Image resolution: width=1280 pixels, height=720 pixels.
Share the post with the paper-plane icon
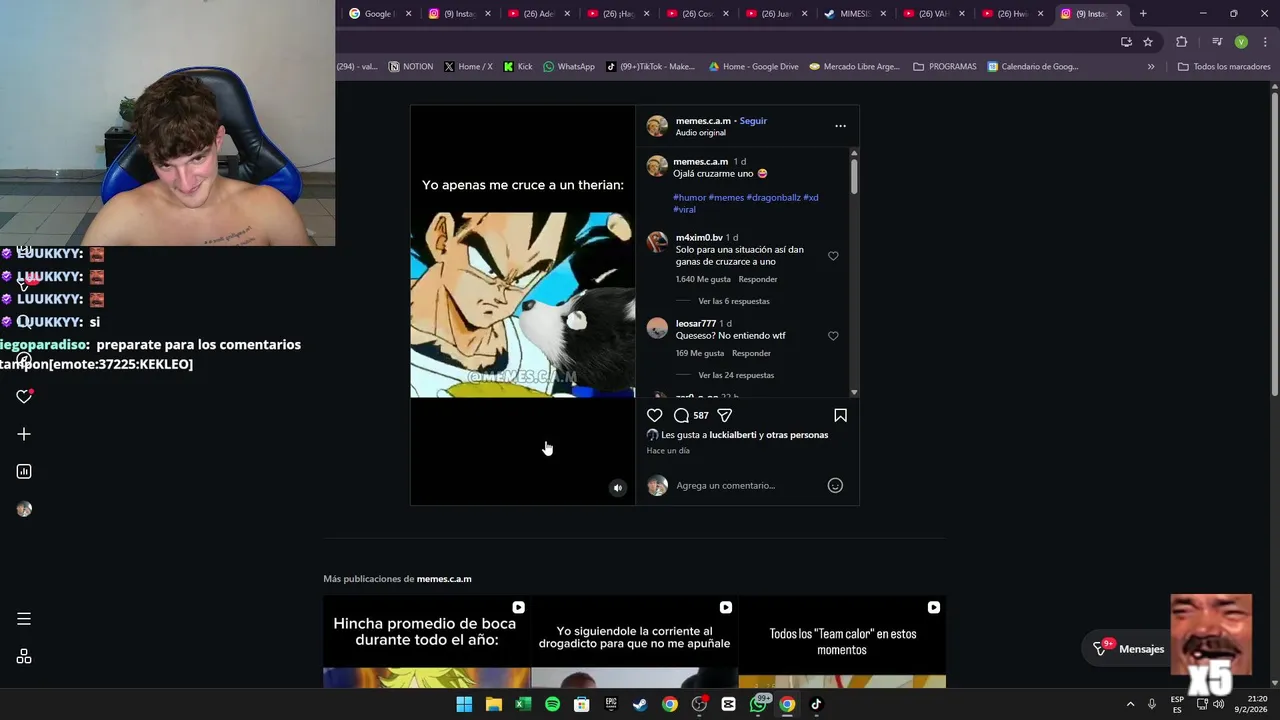pos(725,415)
